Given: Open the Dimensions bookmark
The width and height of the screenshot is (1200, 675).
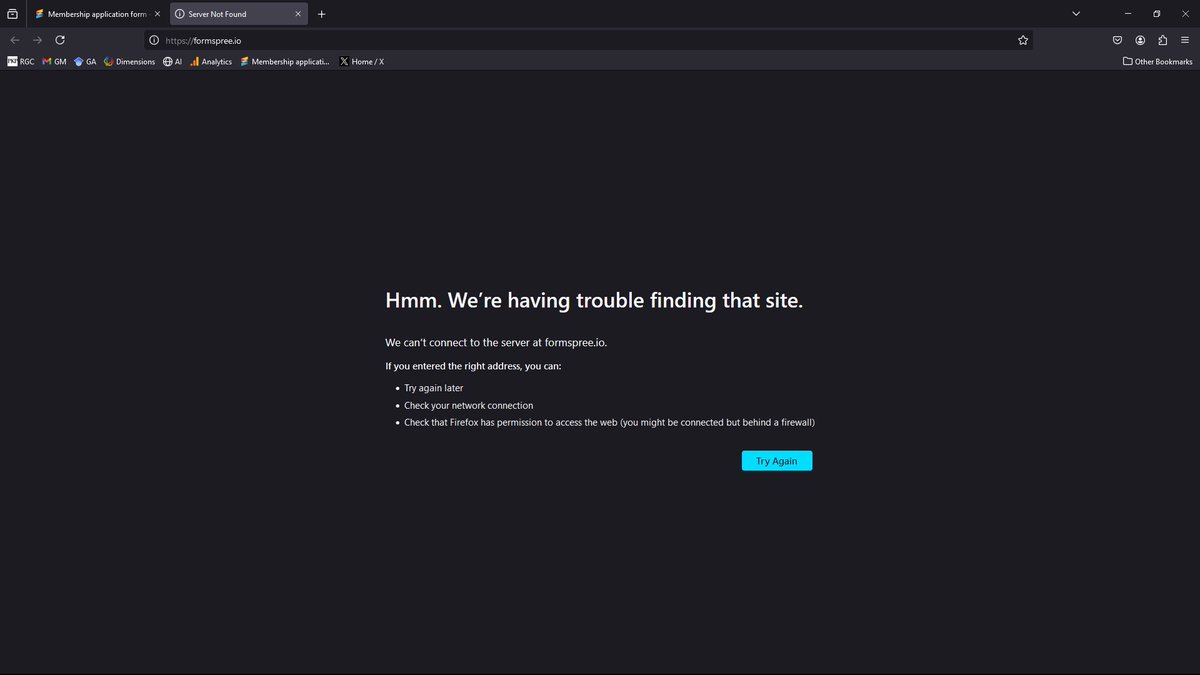Looking at the screenshot, I should pos(130,61).
